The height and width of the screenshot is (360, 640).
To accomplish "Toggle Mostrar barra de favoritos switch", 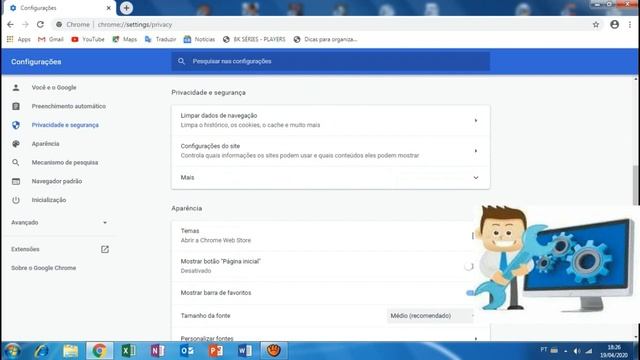I will coord(469,293).
